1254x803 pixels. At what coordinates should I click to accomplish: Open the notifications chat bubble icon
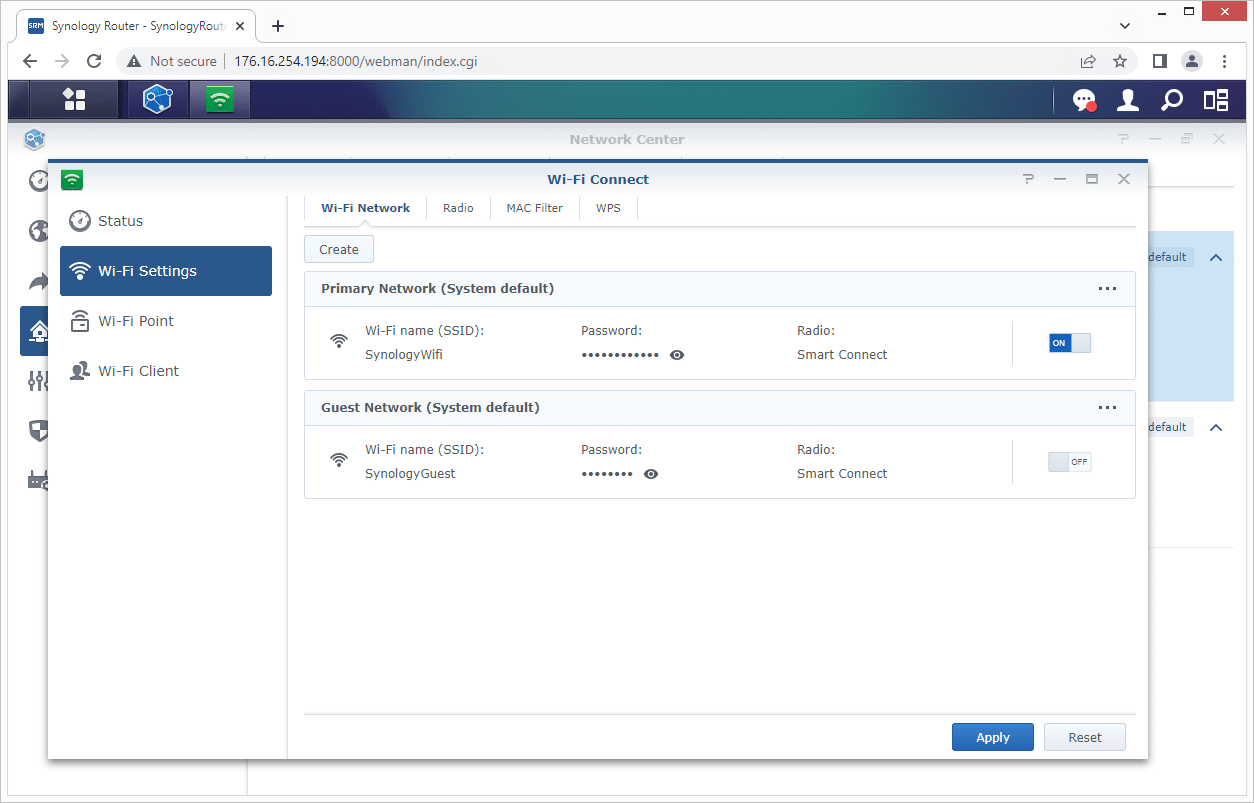[x=1084, y=99]
